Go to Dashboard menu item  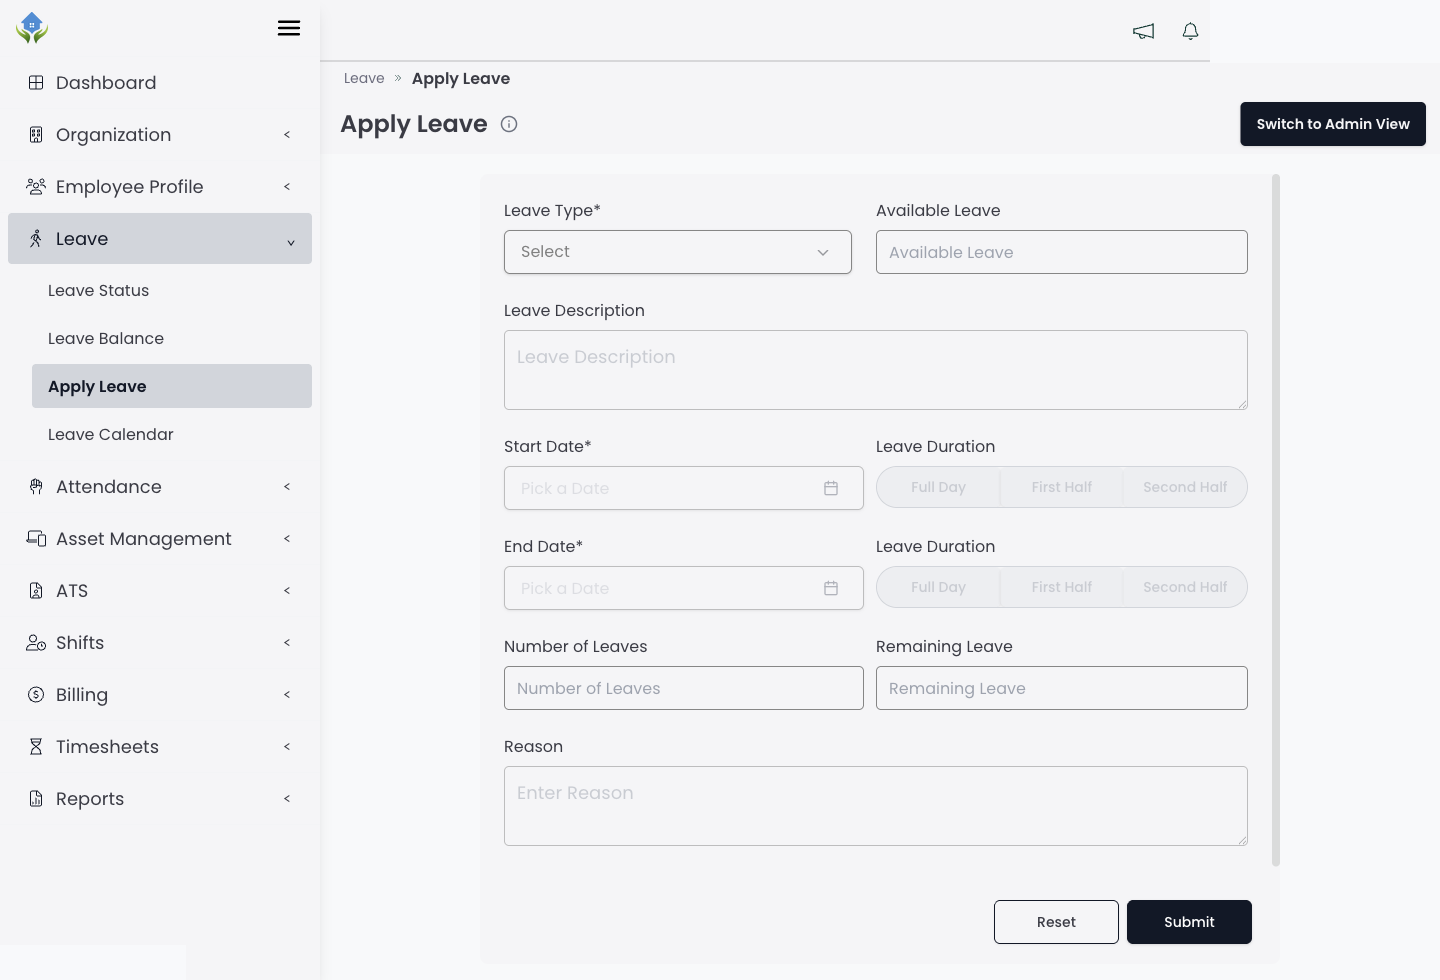(x=160, y=83)
